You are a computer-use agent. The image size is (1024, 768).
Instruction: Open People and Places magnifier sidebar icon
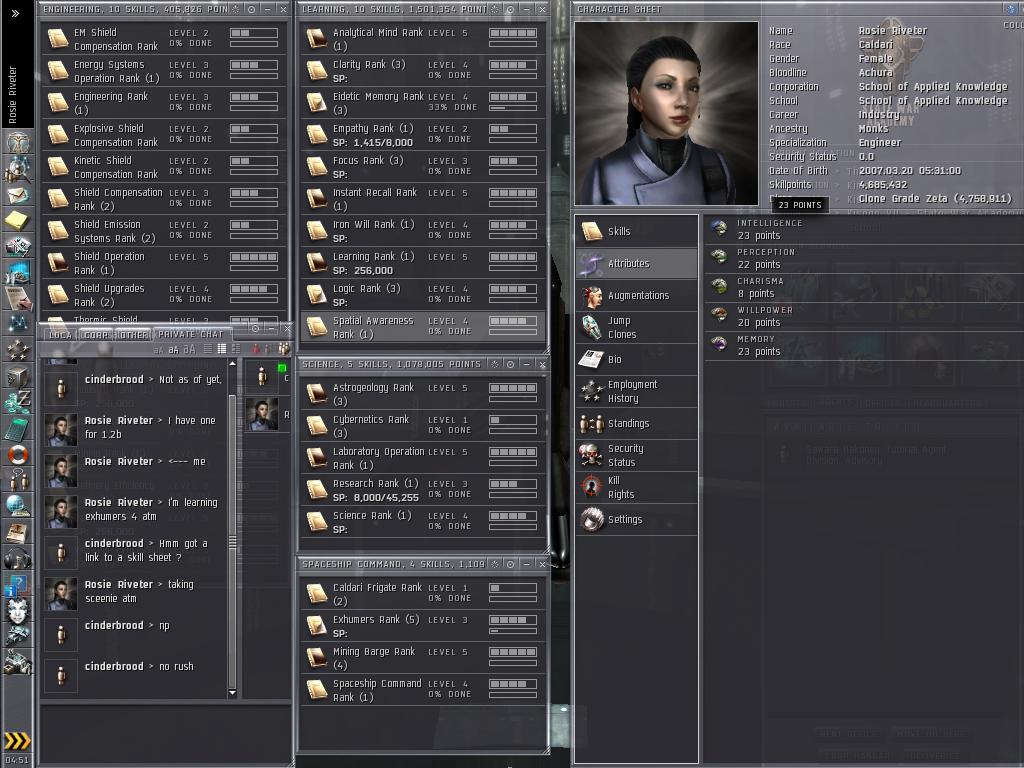[x=18, y=168]
